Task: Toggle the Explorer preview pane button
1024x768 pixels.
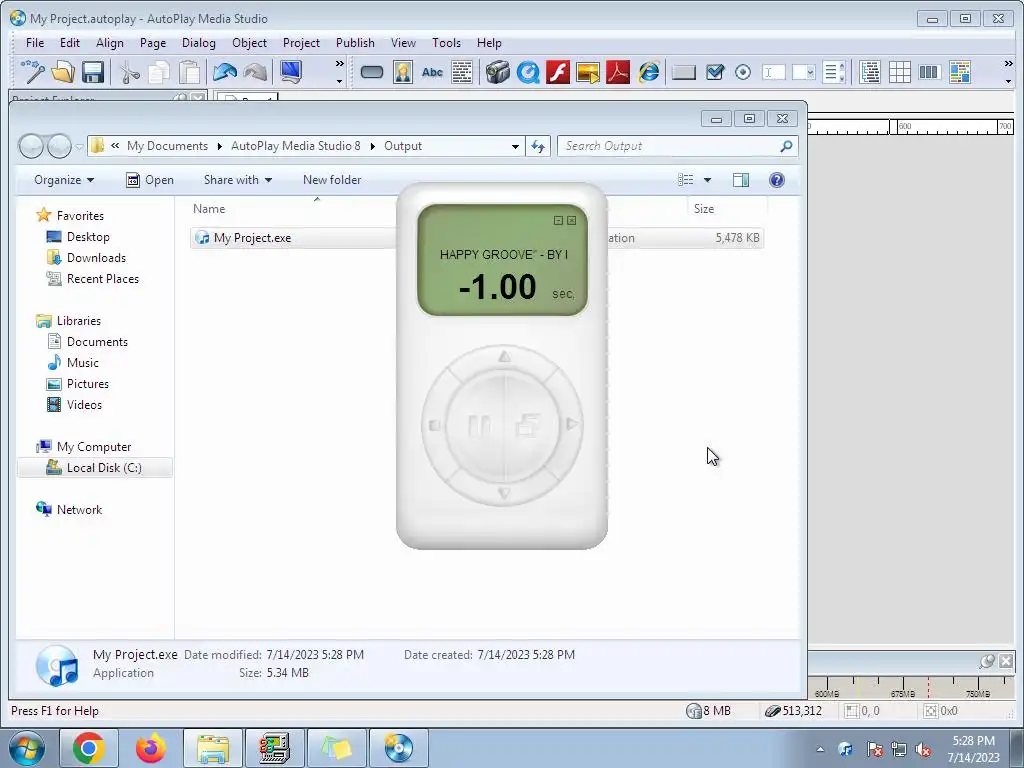Action: (741, 180)
